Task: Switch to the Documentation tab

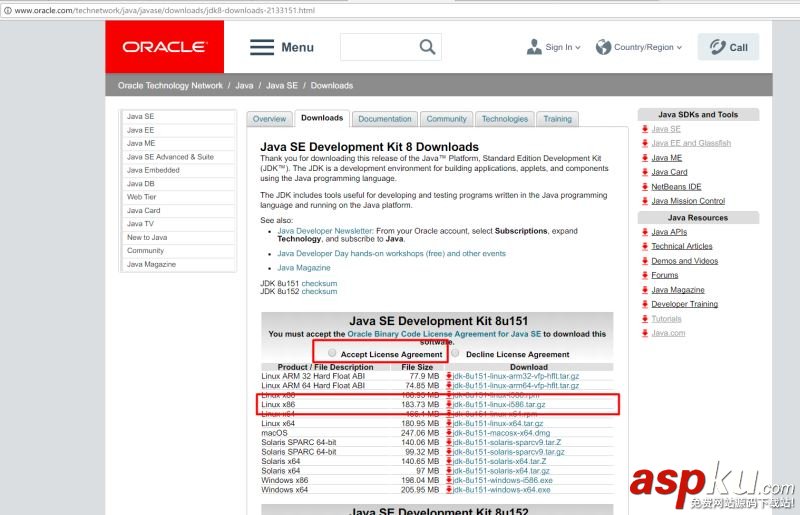Action: (385, 119)
